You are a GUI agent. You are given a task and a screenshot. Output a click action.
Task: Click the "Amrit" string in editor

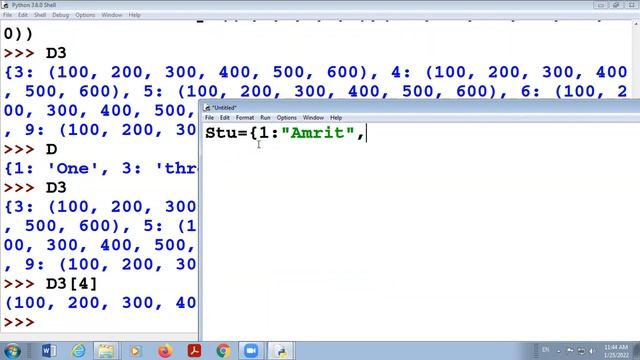[318, 133]
